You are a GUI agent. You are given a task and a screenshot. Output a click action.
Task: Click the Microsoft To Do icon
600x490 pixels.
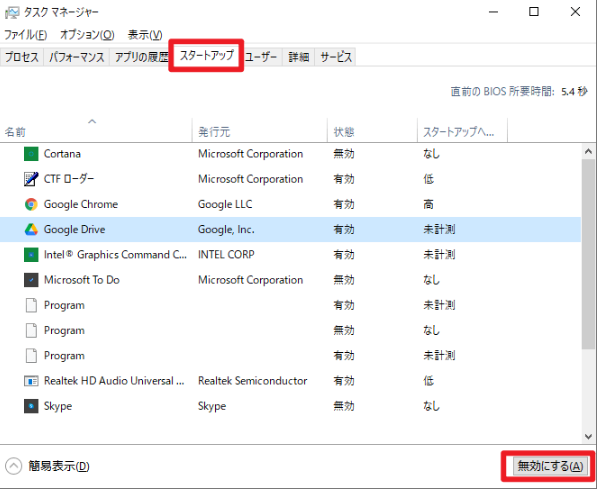31,280
